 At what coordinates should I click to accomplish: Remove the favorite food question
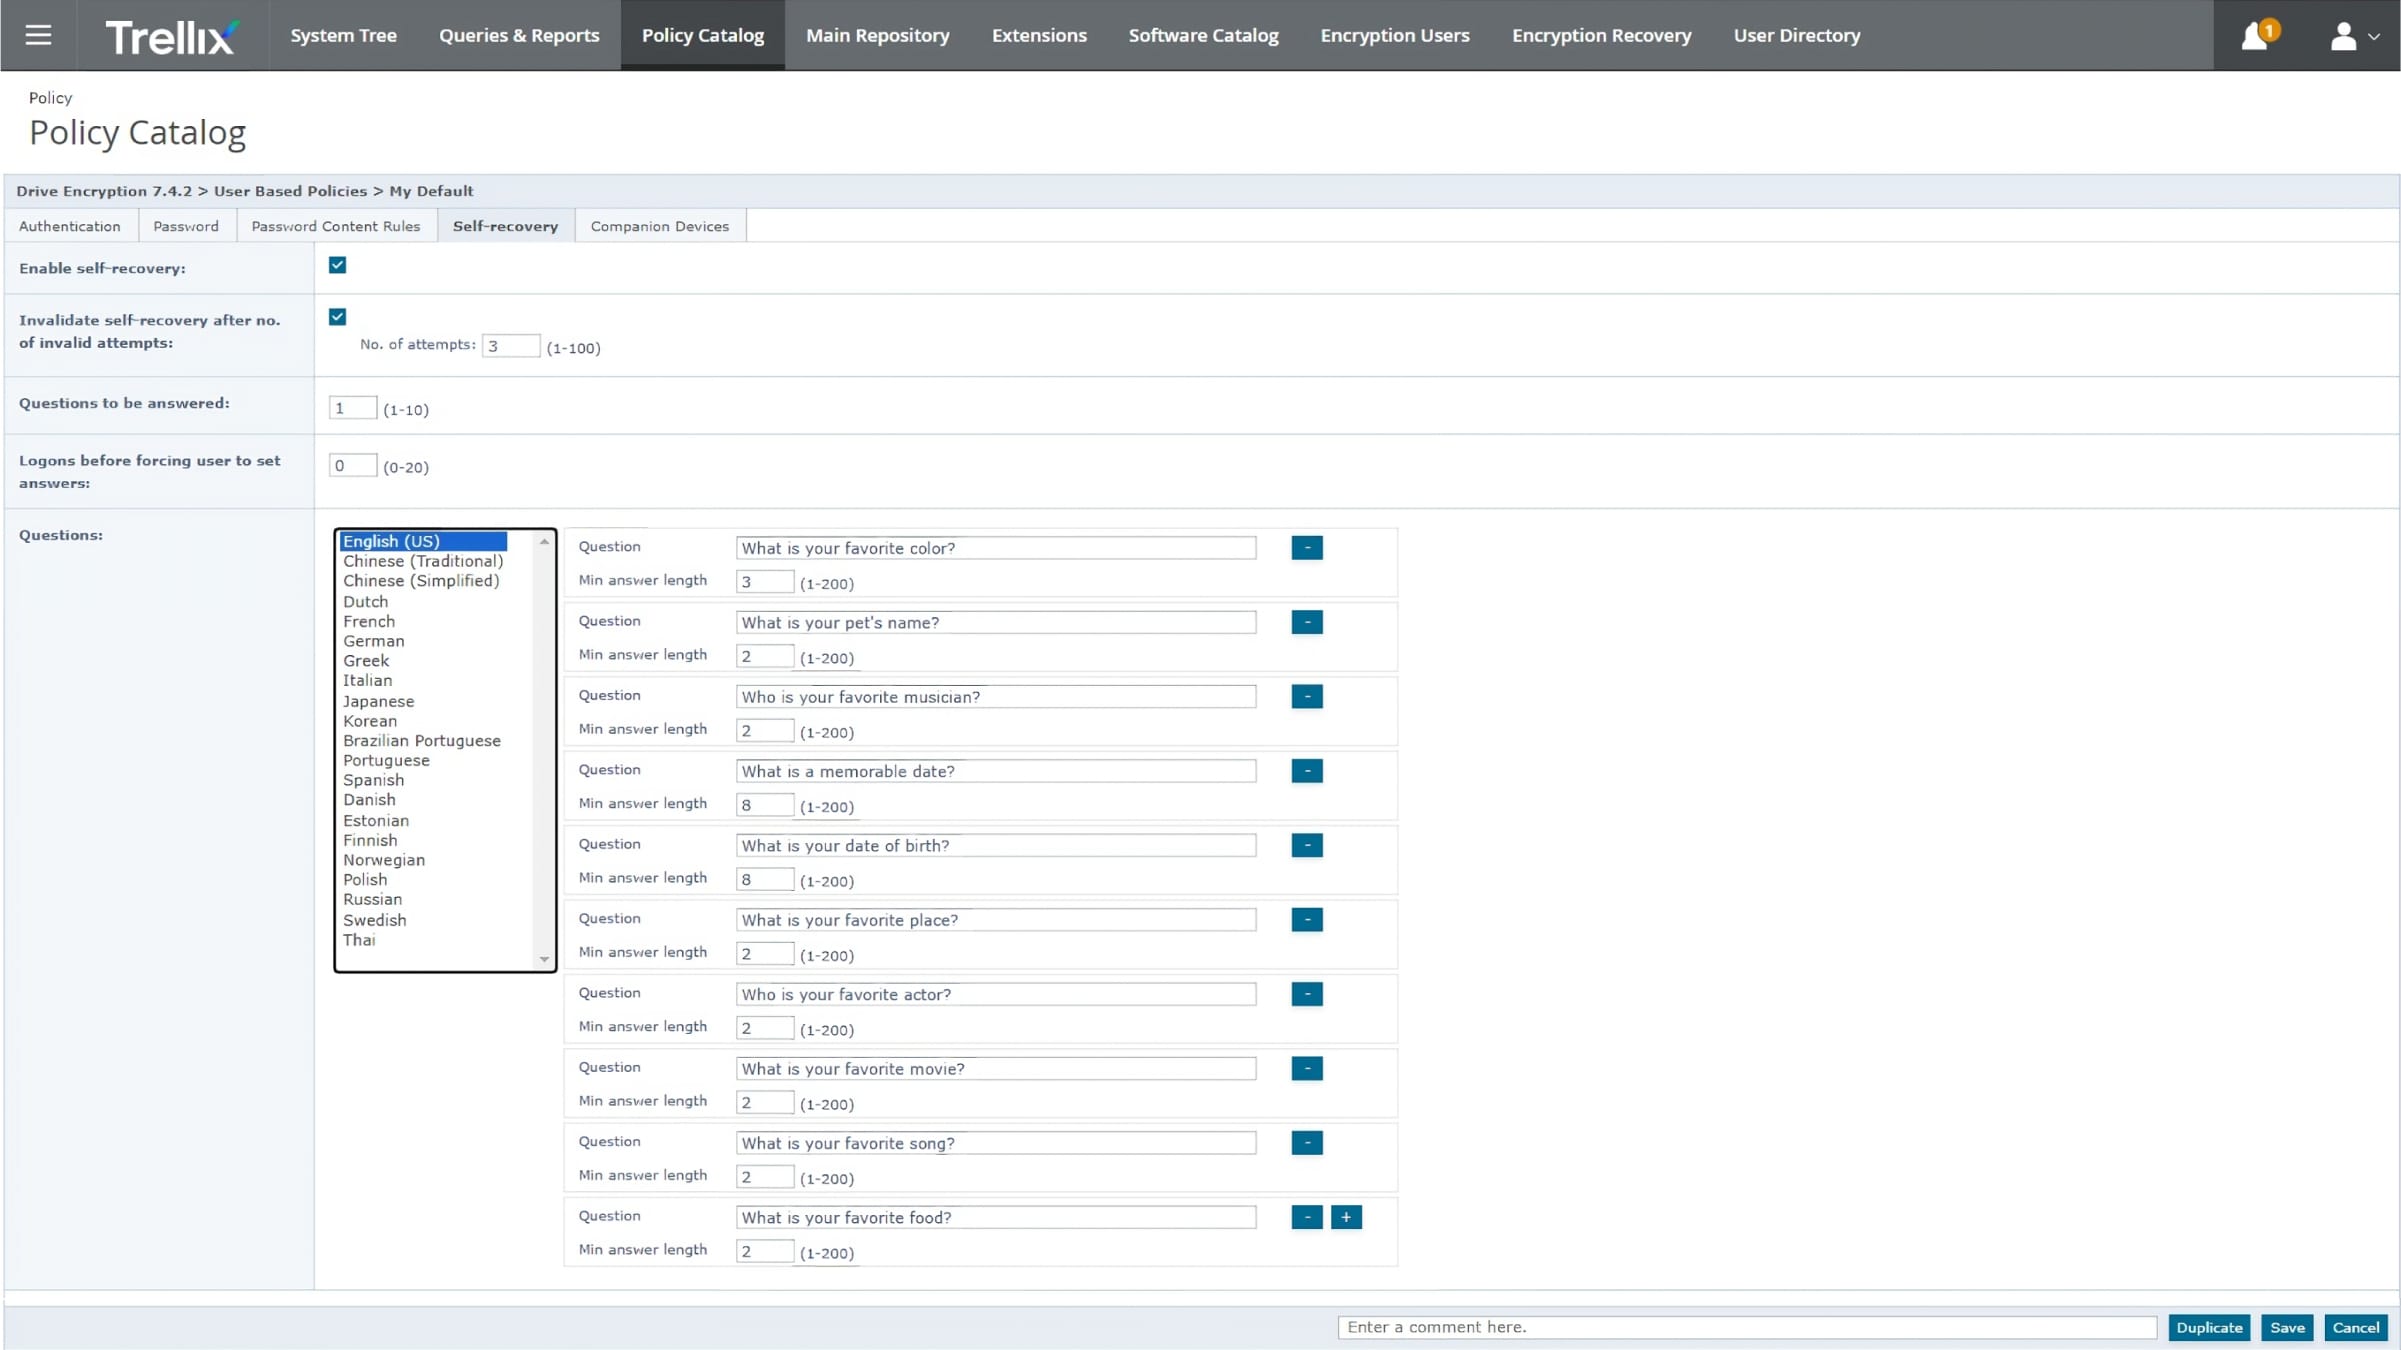point(1306,1217)
